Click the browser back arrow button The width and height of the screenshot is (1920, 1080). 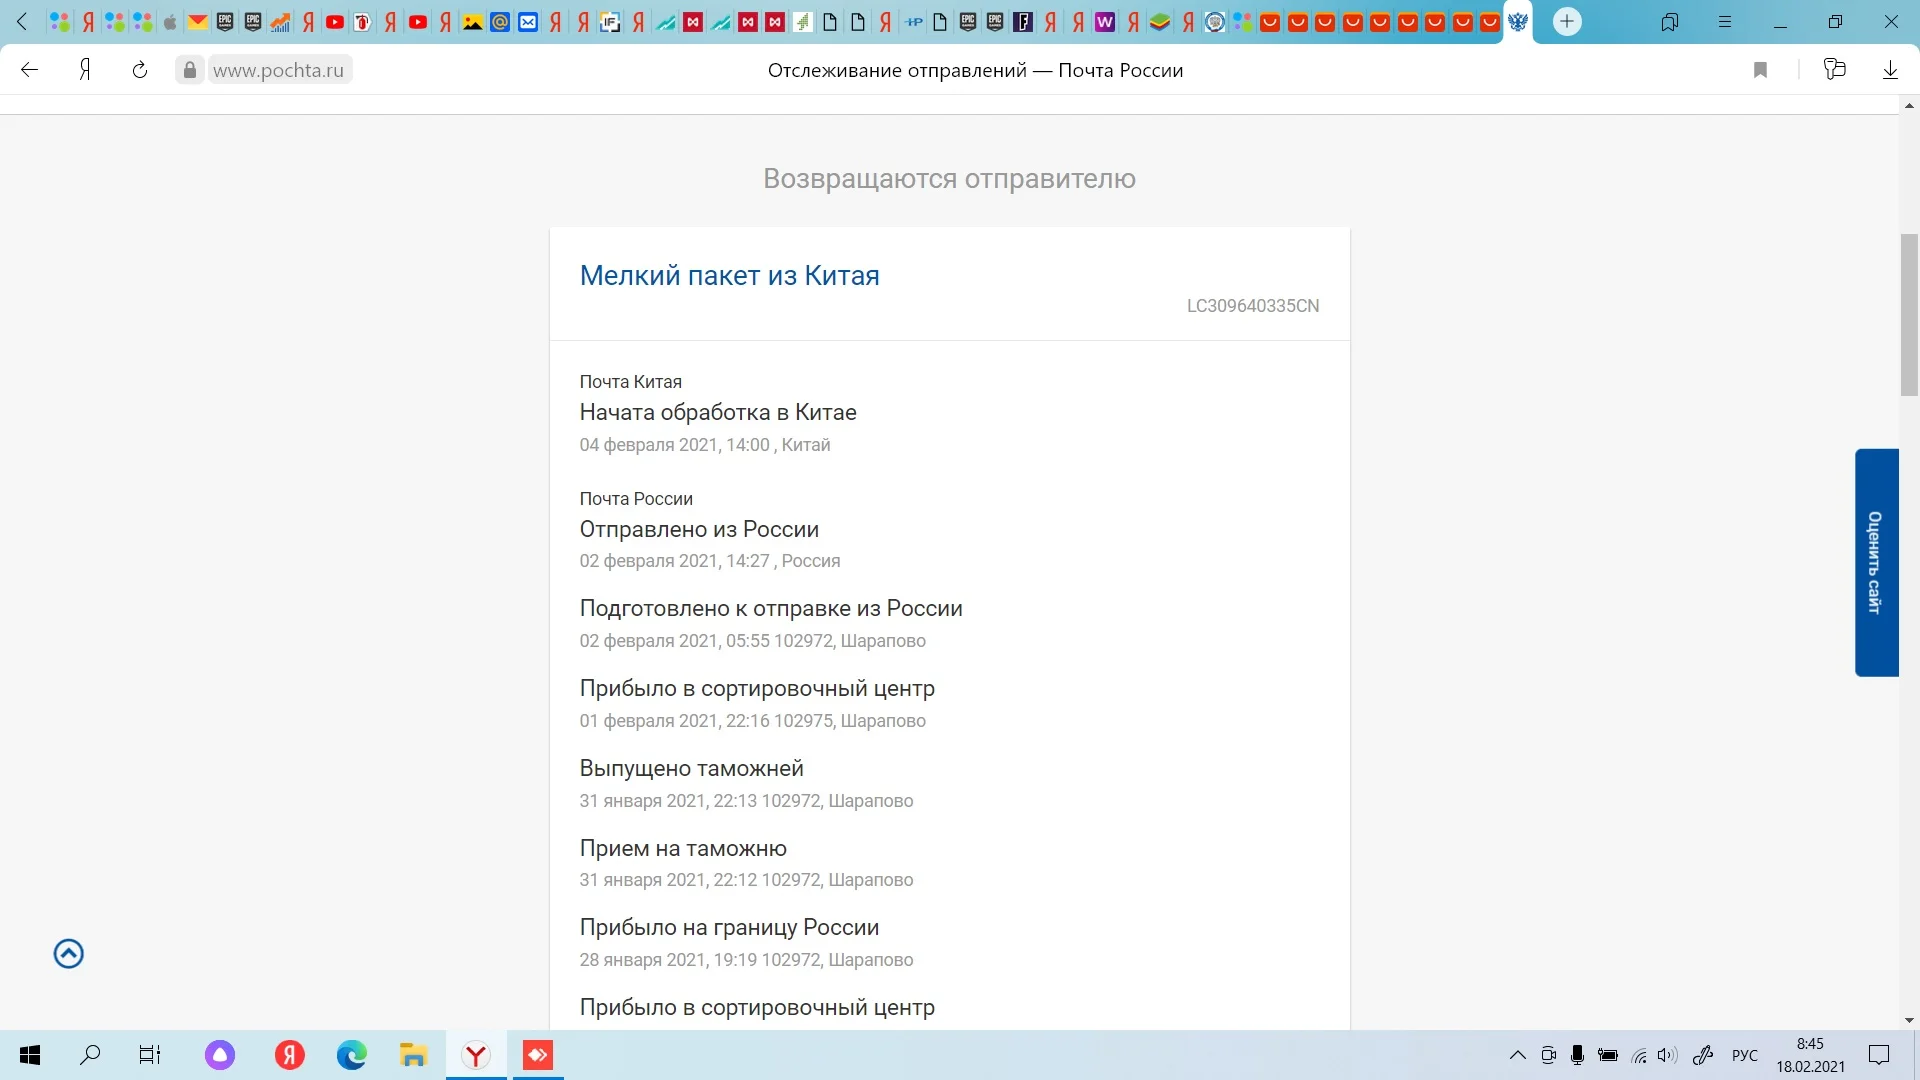pyautogui.click(x=29, y=70)
